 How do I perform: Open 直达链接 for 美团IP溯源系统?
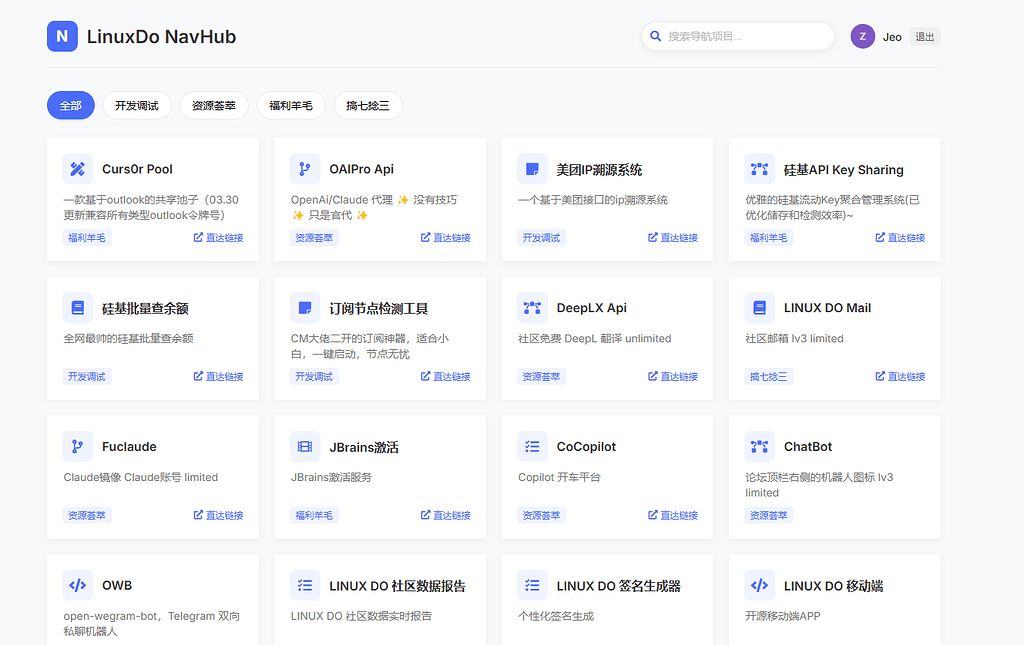tap(673, 238)
